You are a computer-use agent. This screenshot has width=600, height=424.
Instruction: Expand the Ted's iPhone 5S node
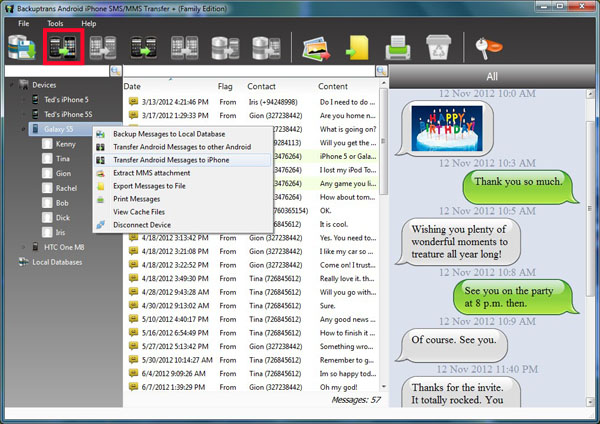click(x=23, y=114)
